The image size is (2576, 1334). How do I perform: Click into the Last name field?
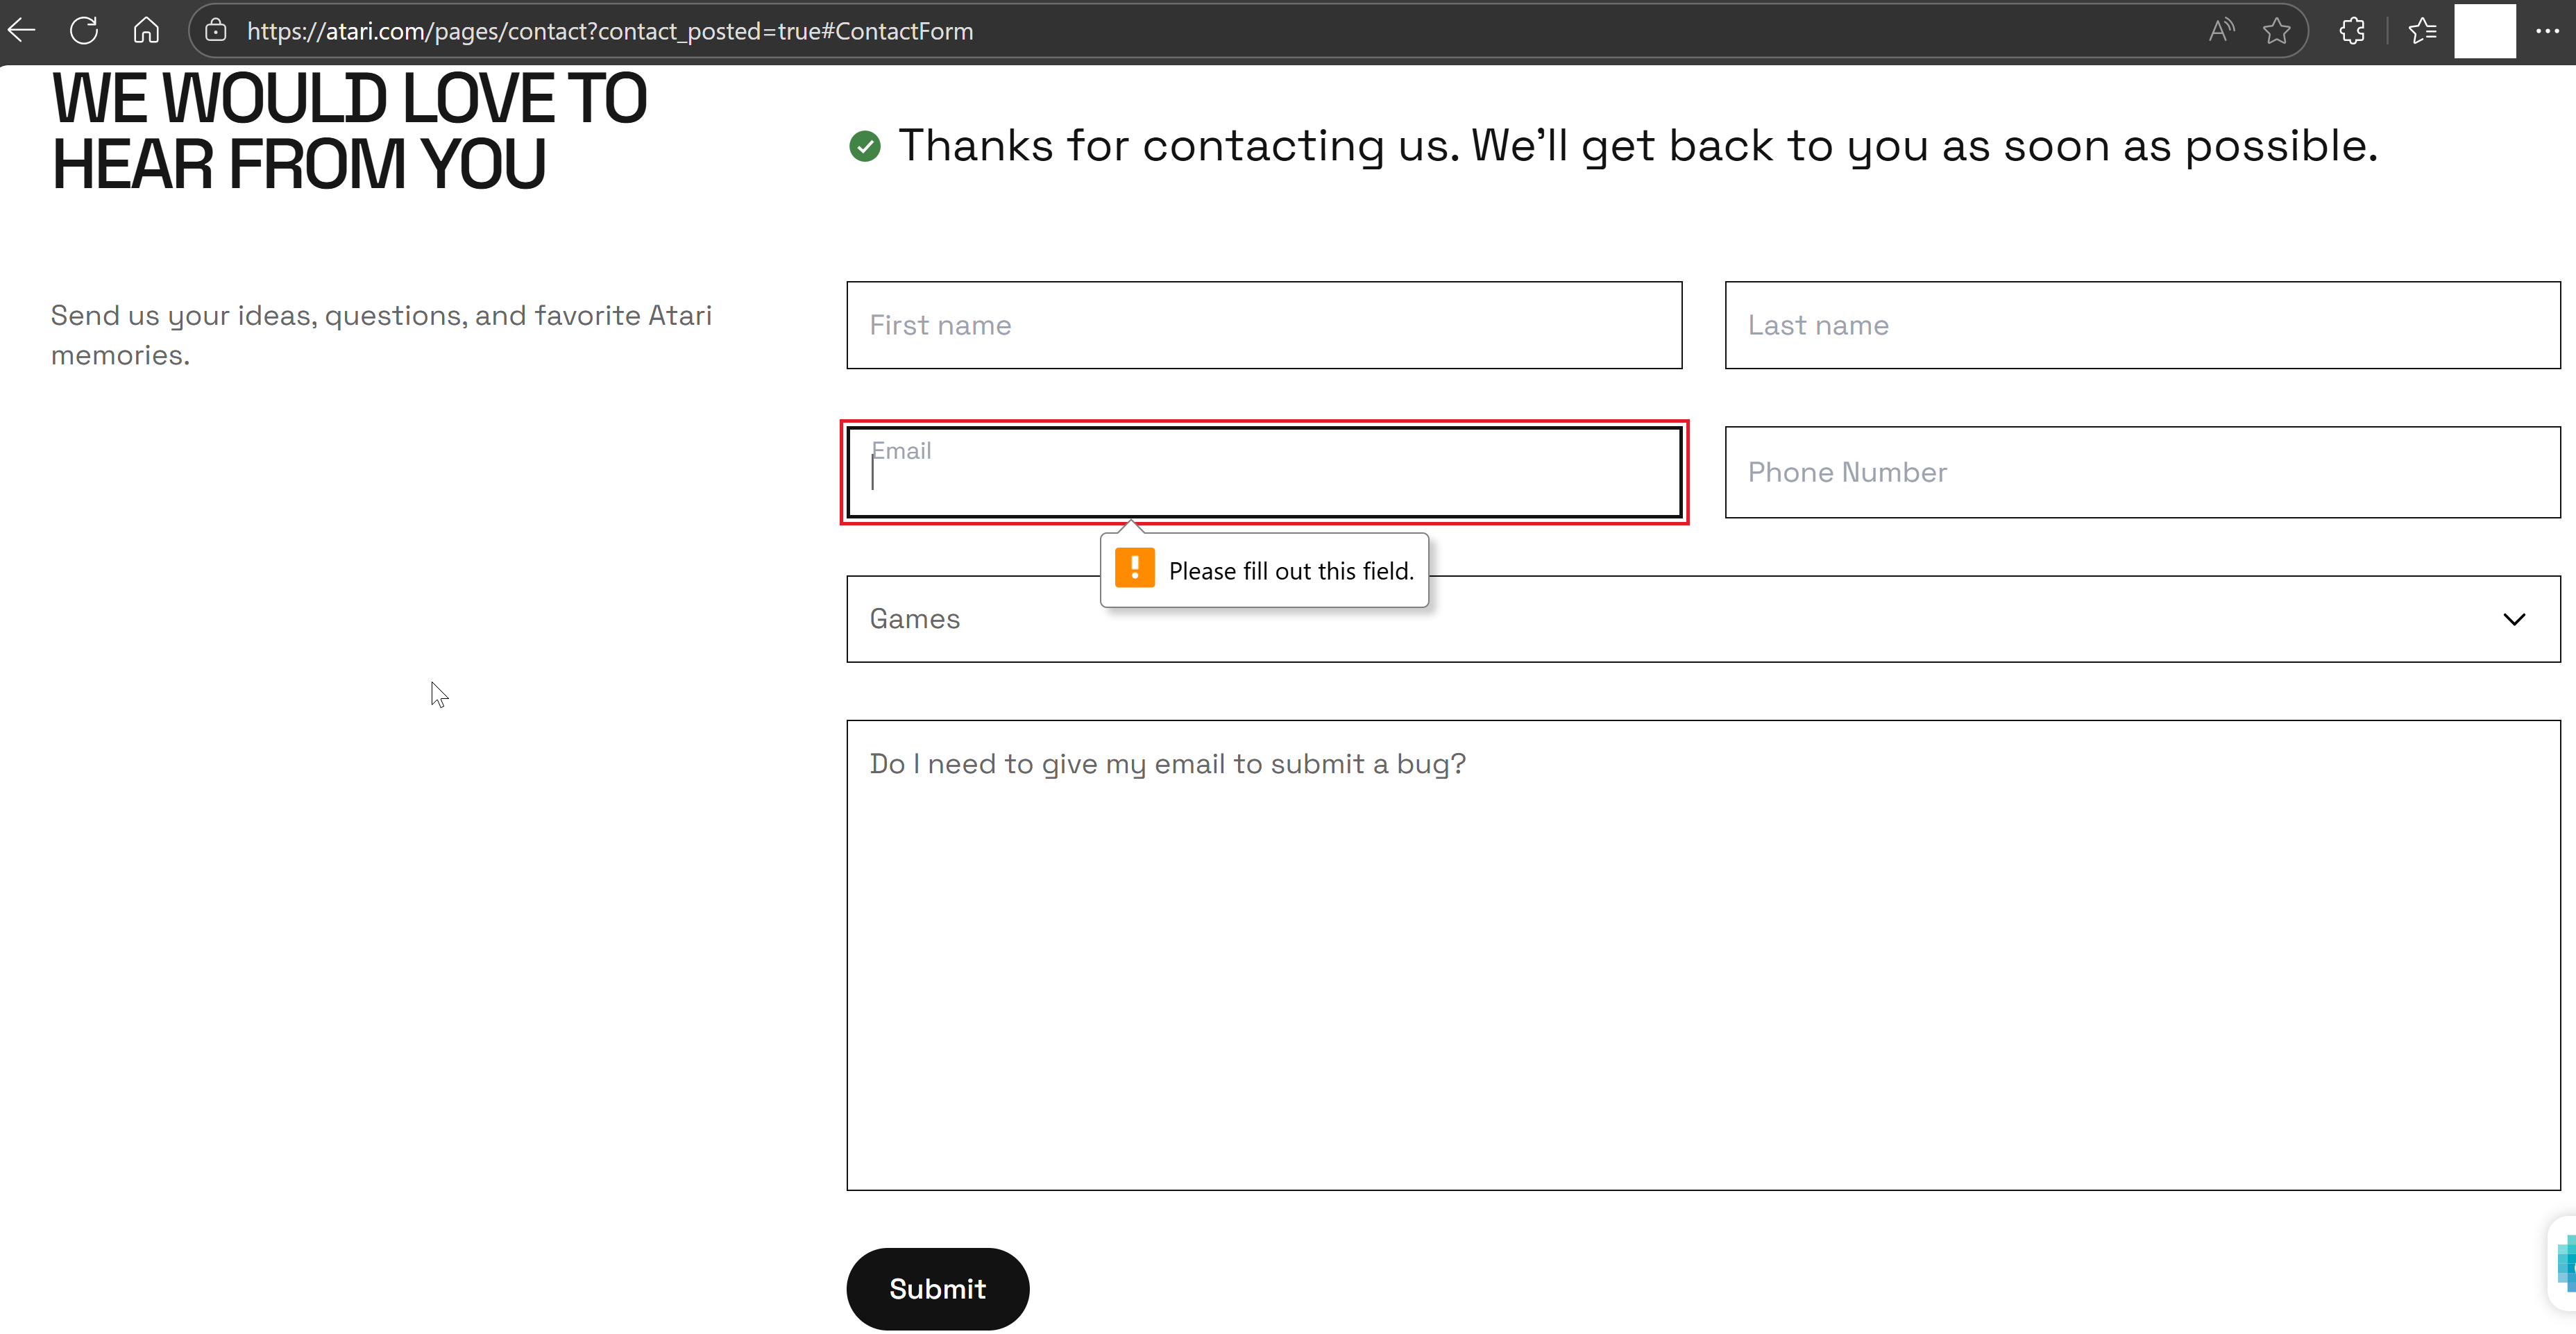2142,325
